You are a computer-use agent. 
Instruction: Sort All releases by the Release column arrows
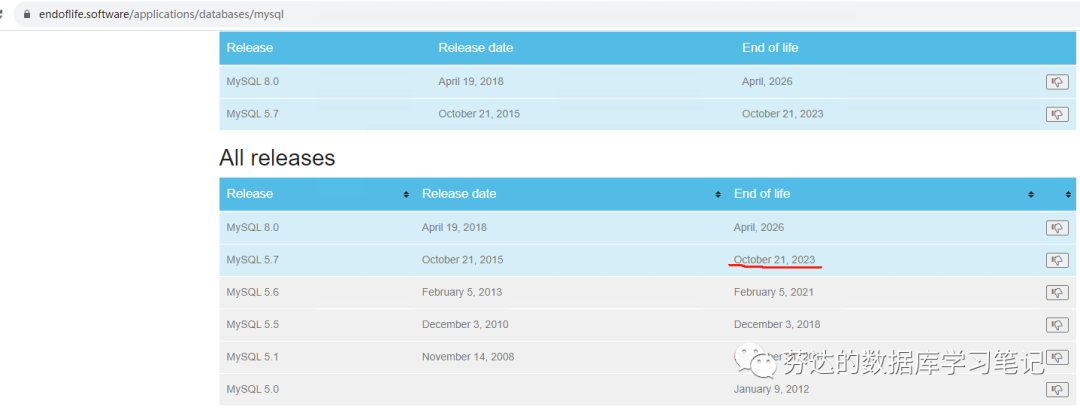click(406, 194)
